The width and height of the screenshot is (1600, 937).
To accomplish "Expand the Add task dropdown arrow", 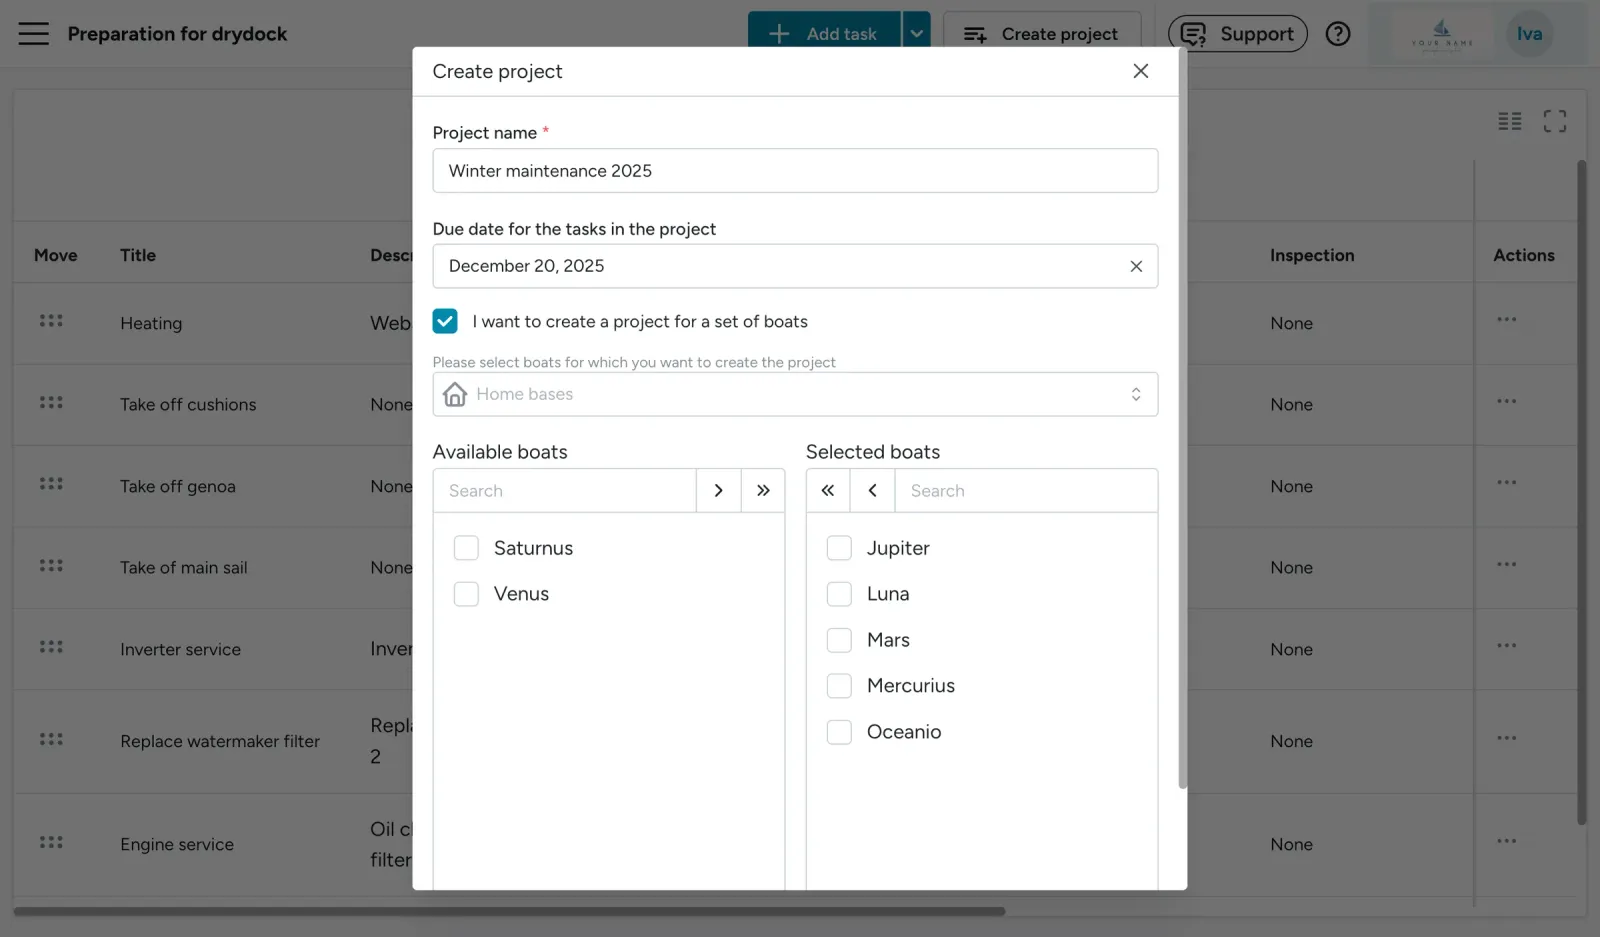I will coord(916,34).
